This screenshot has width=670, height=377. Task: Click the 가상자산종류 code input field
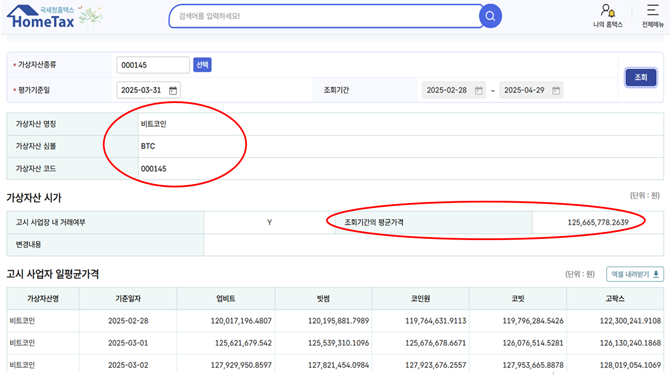click(153, 65)
